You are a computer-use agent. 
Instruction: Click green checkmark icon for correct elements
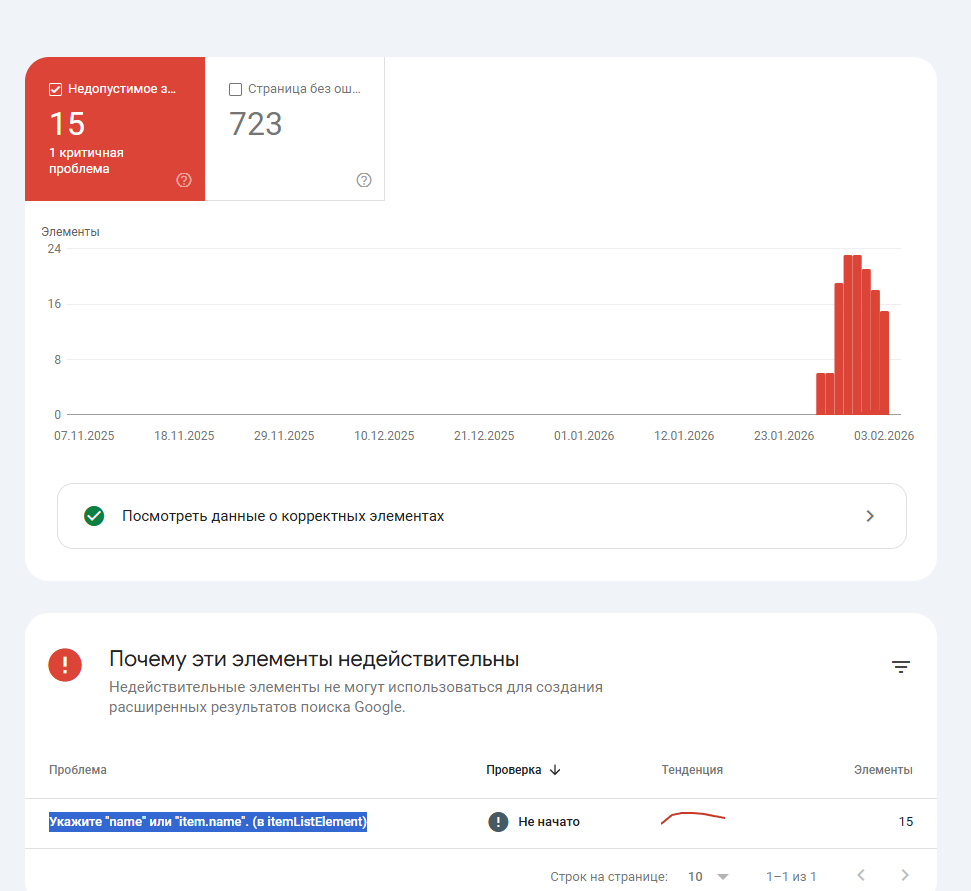pos(94,516)
